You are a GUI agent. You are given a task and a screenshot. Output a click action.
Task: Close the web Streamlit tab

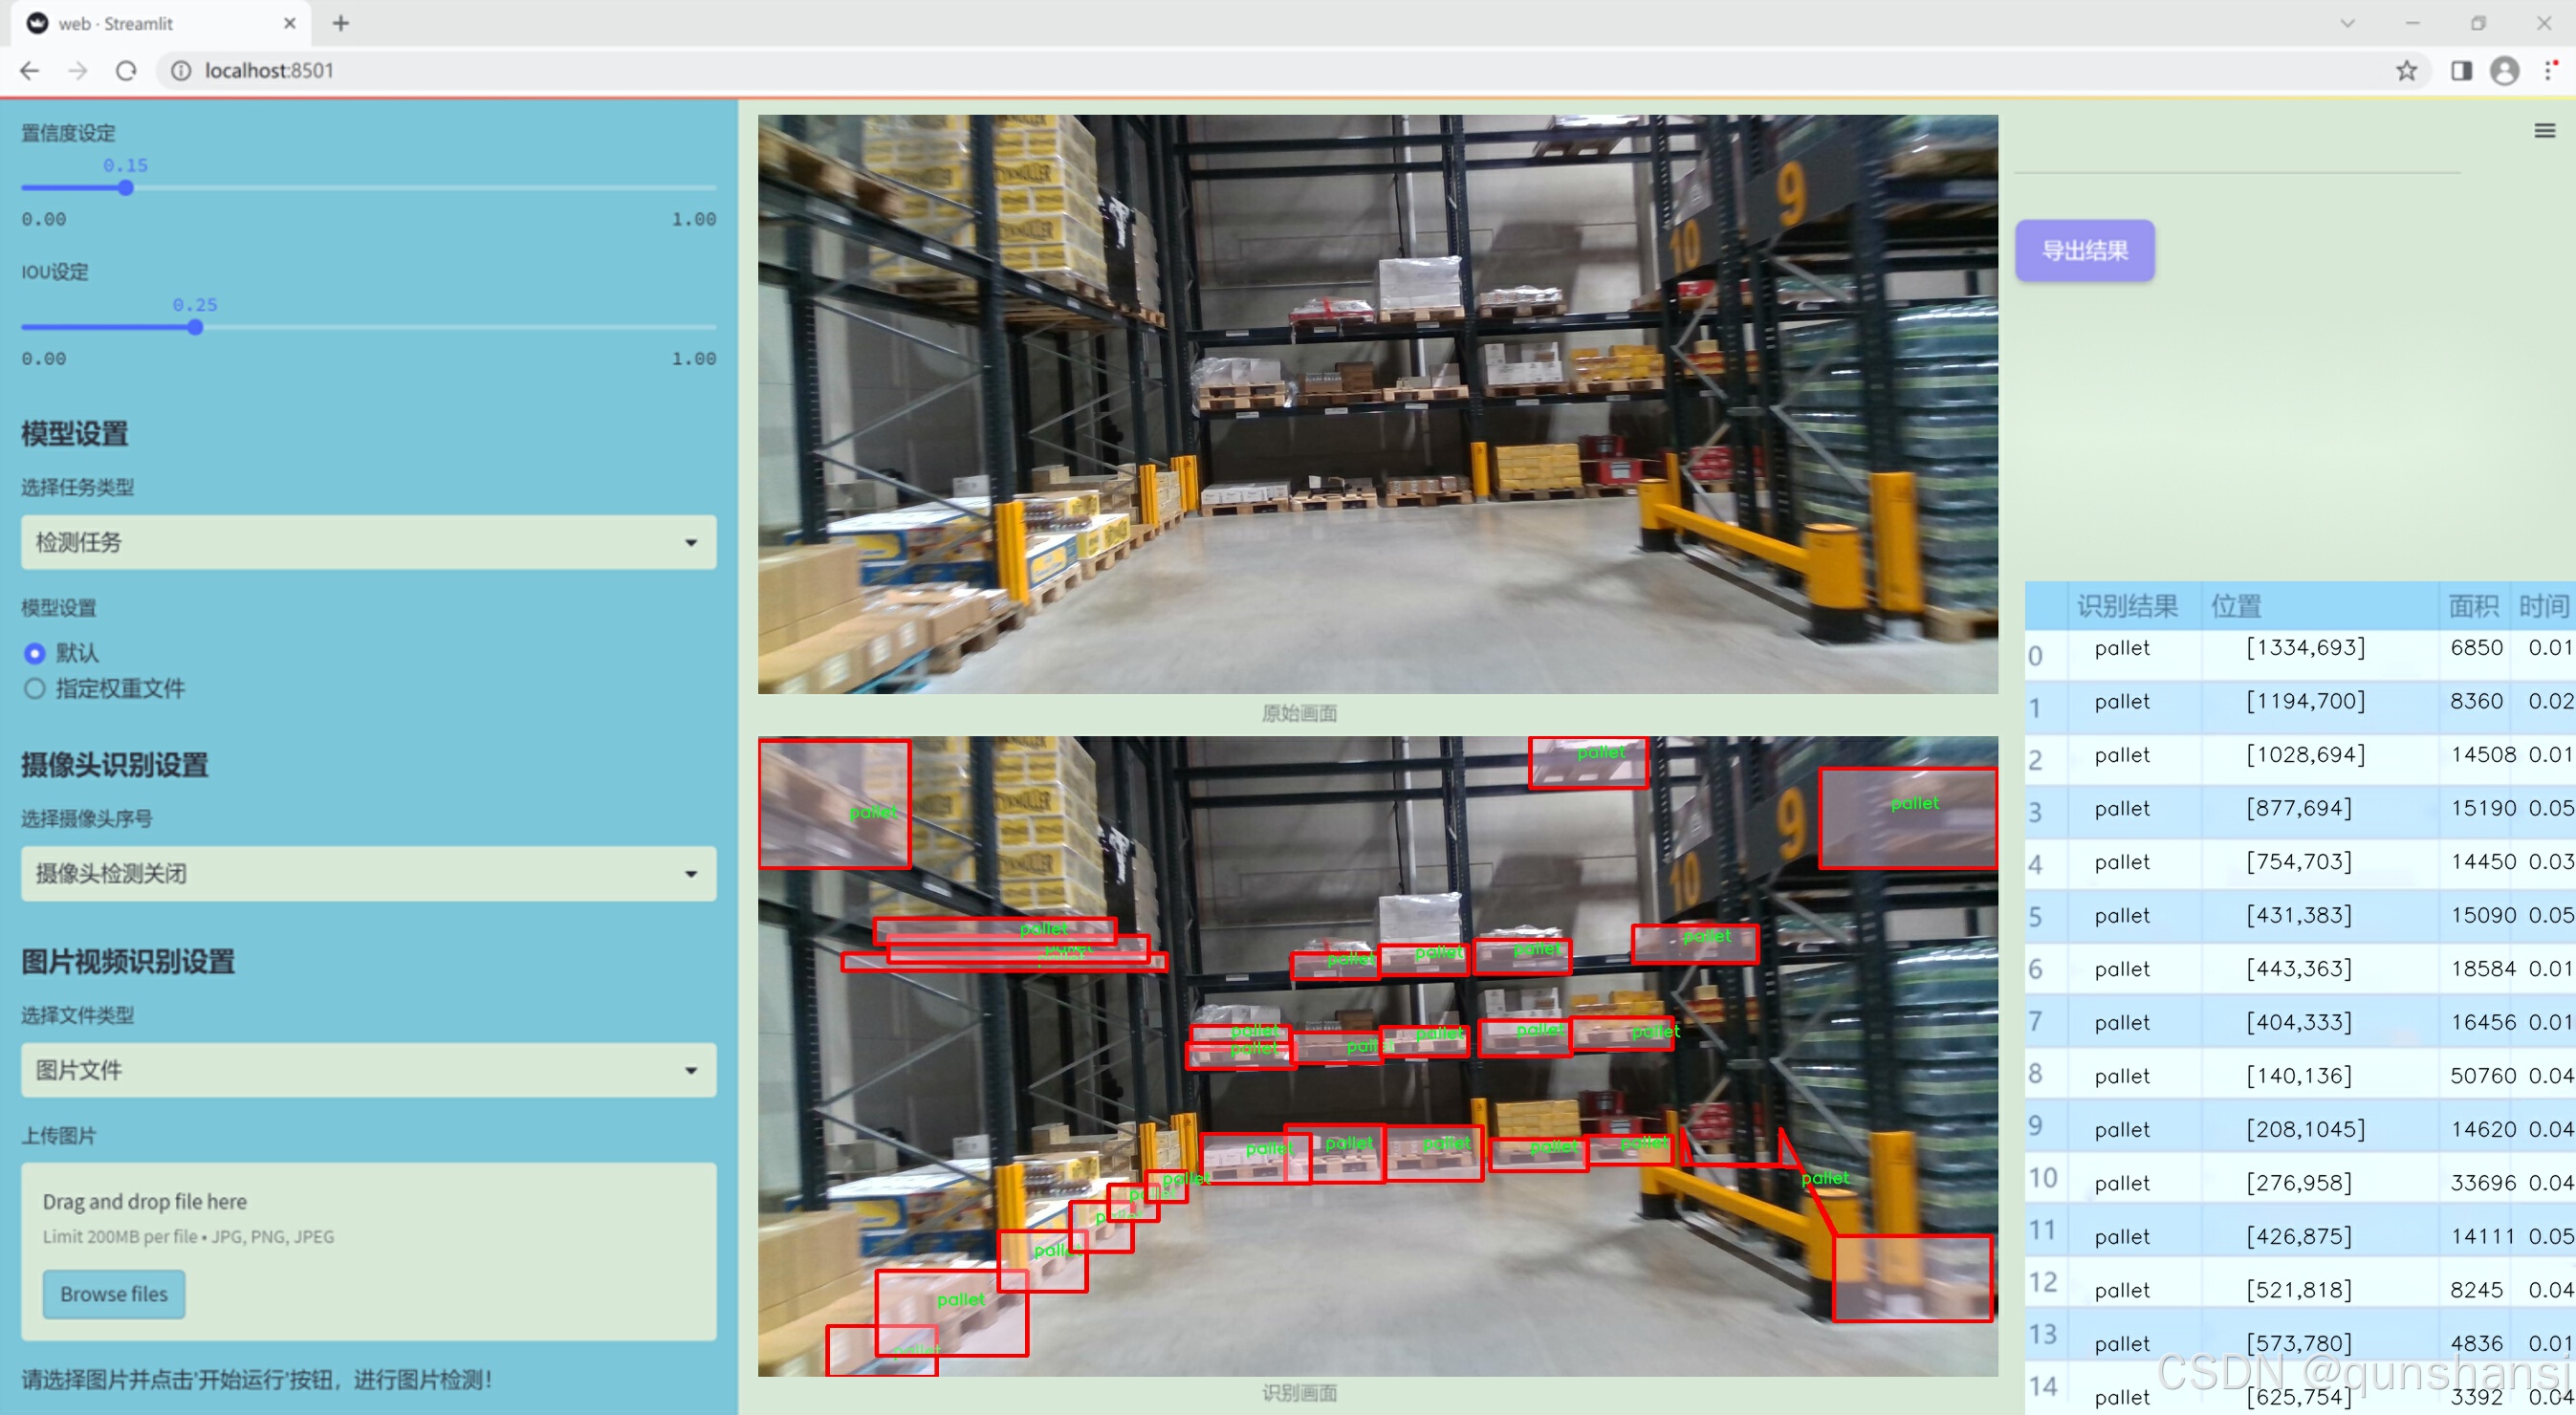(x=290, y=23)
